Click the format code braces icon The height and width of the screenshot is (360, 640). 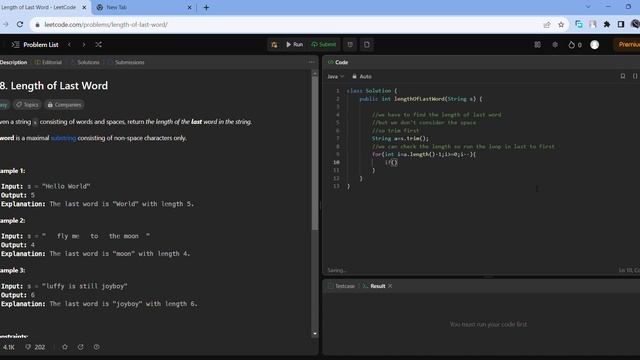click(635, 76)
